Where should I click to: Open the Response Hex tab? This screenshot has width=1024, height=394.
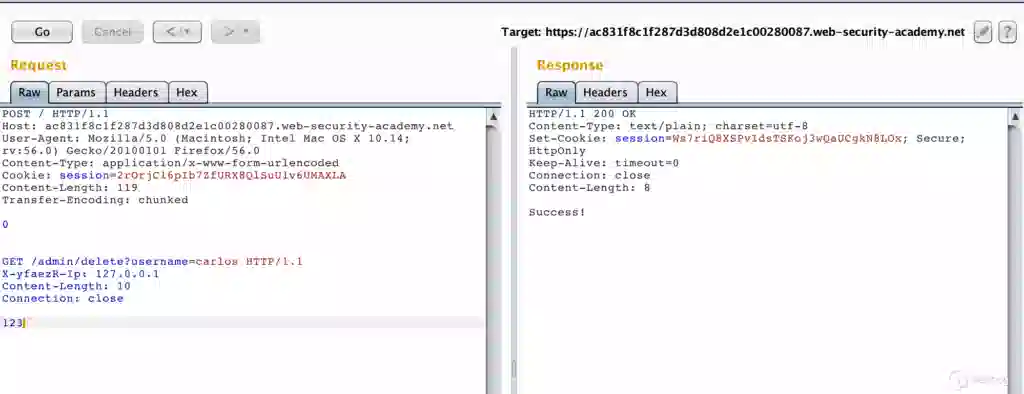coord(656,93)
